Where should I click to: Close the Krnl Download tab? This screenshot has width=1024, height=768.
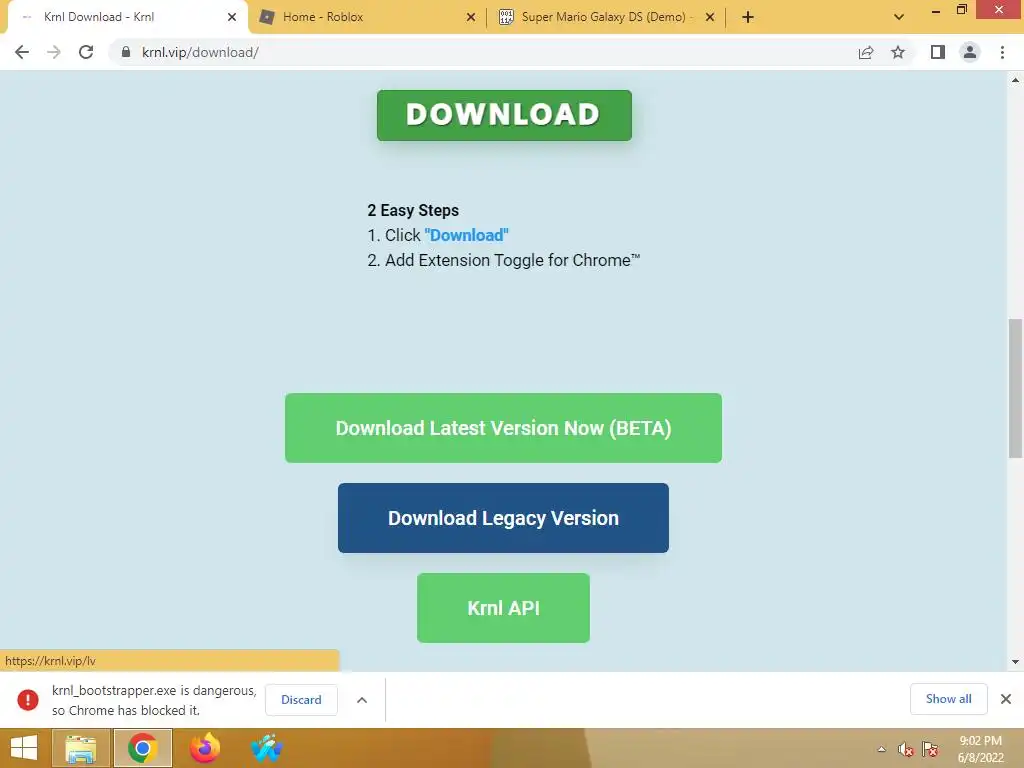pos(232,17)
